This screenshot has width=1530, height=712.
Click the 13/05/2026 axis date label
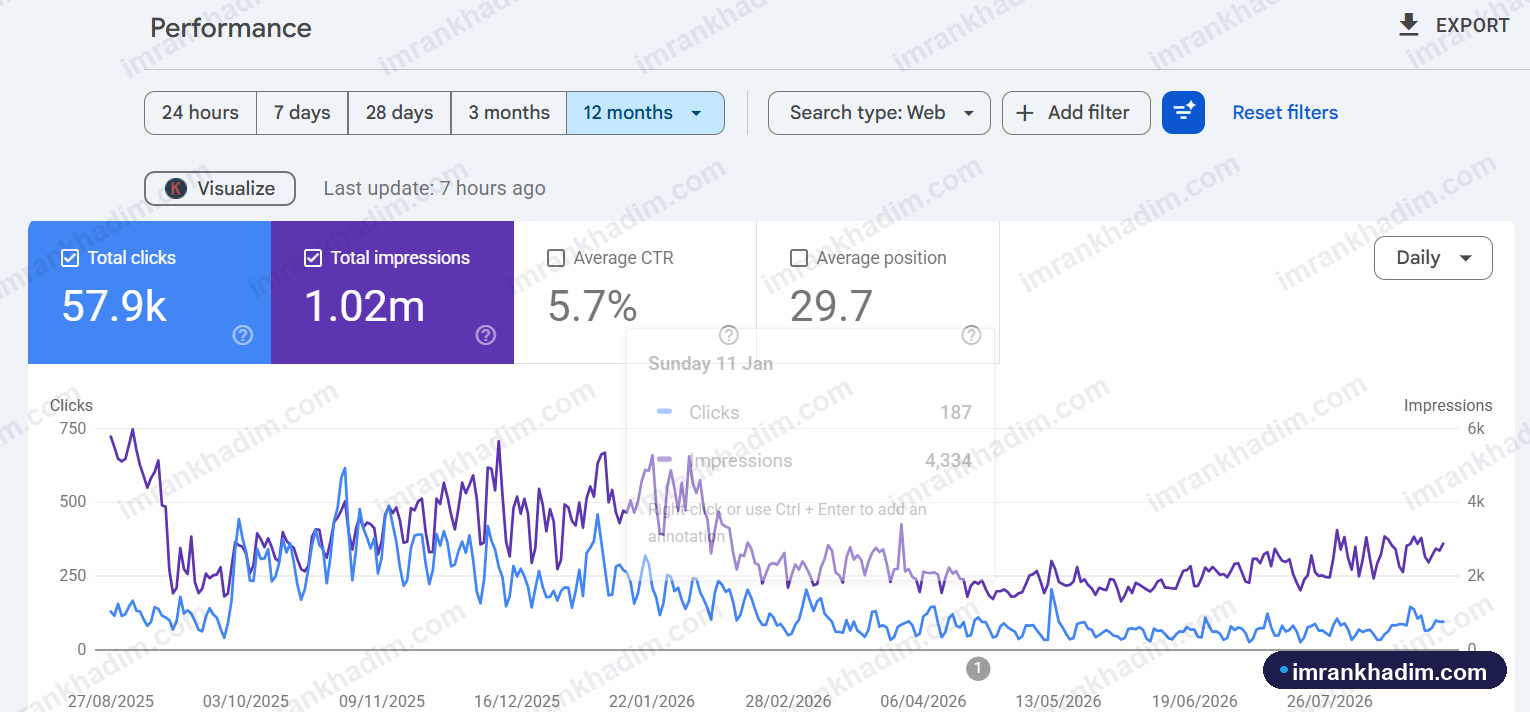tap(1058, 701)
